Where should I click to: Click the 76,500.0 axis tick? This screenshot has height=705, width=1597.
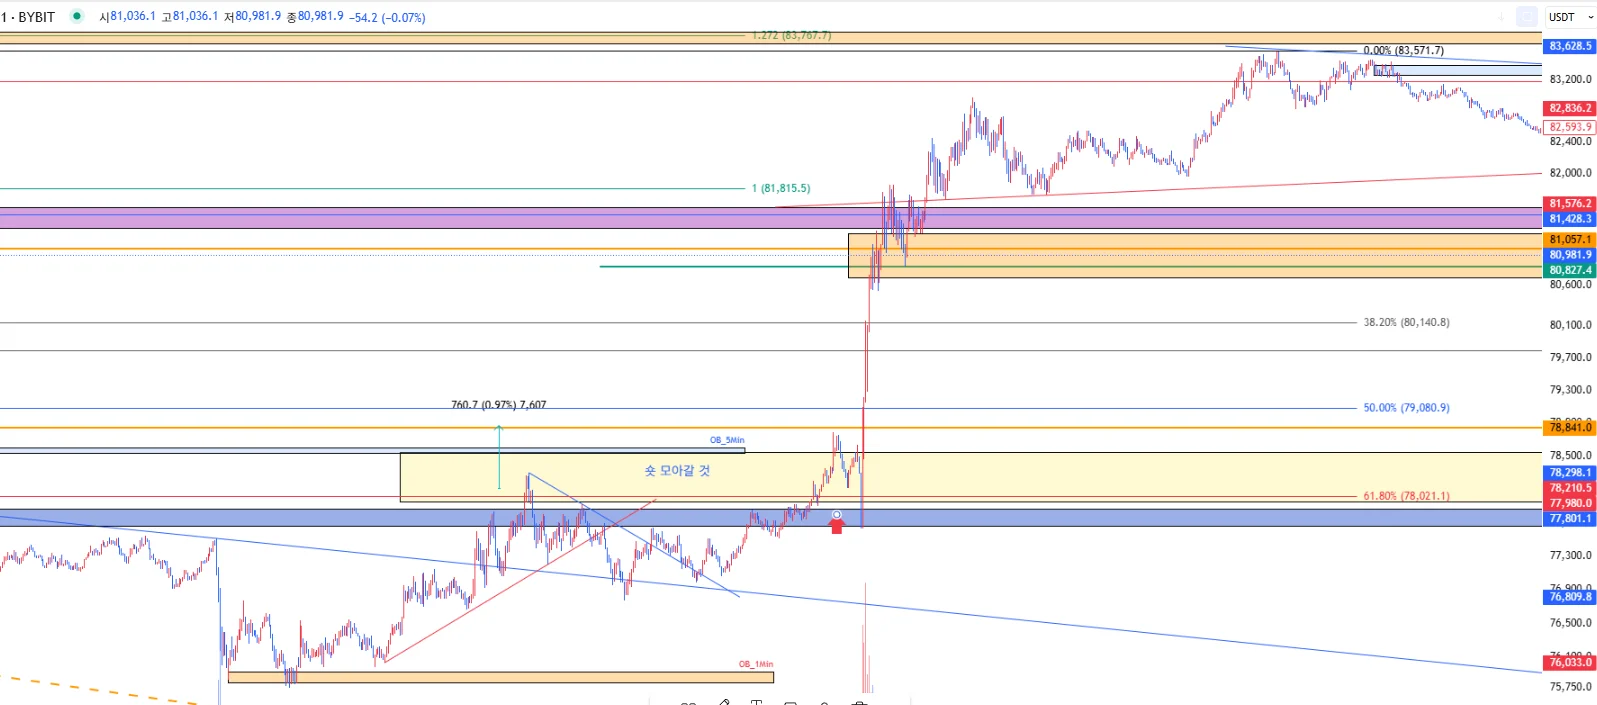(1570, 623)
